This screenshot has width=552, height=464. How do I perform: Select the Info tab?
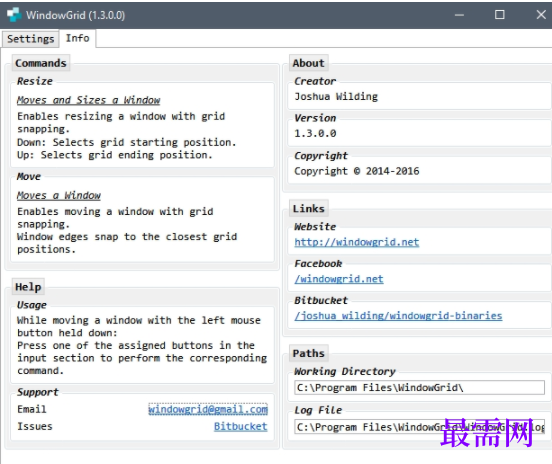(x=77, y=38)
